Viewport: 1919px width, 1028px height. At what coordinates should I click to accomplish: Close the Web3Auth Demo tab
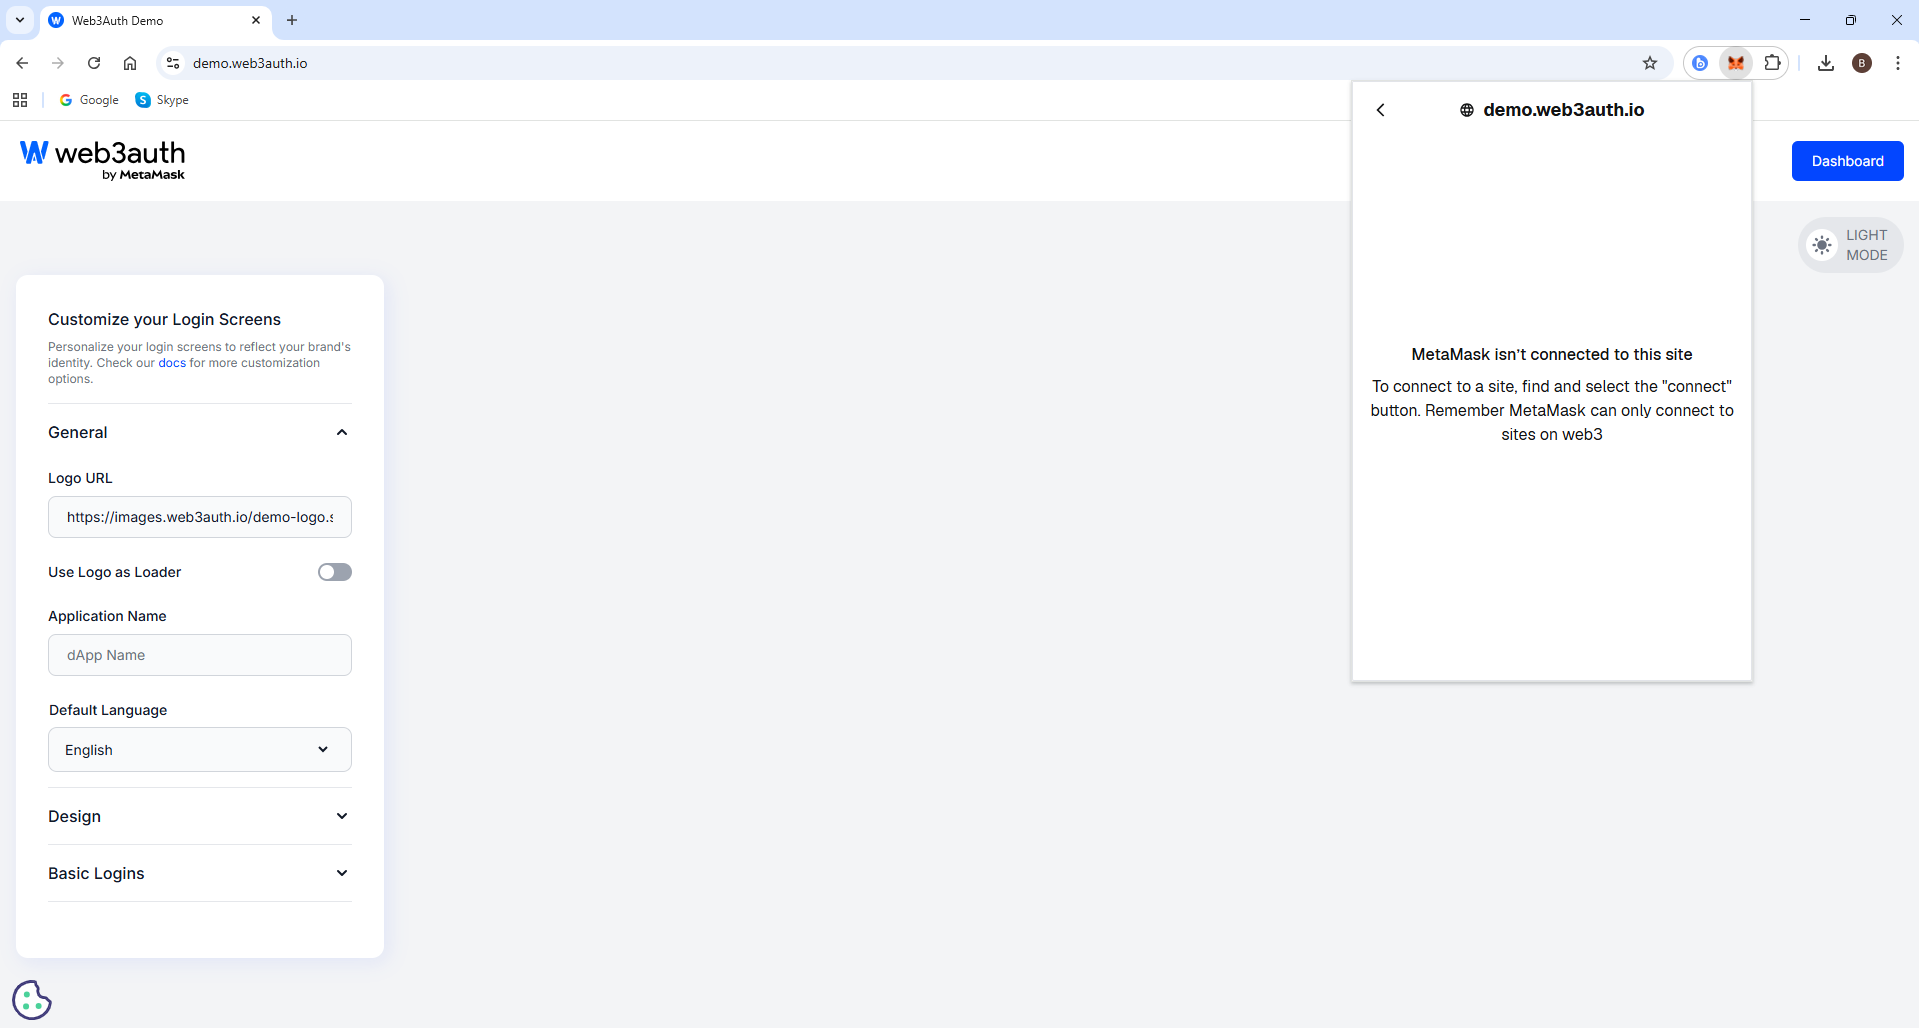tap(256, 20)
